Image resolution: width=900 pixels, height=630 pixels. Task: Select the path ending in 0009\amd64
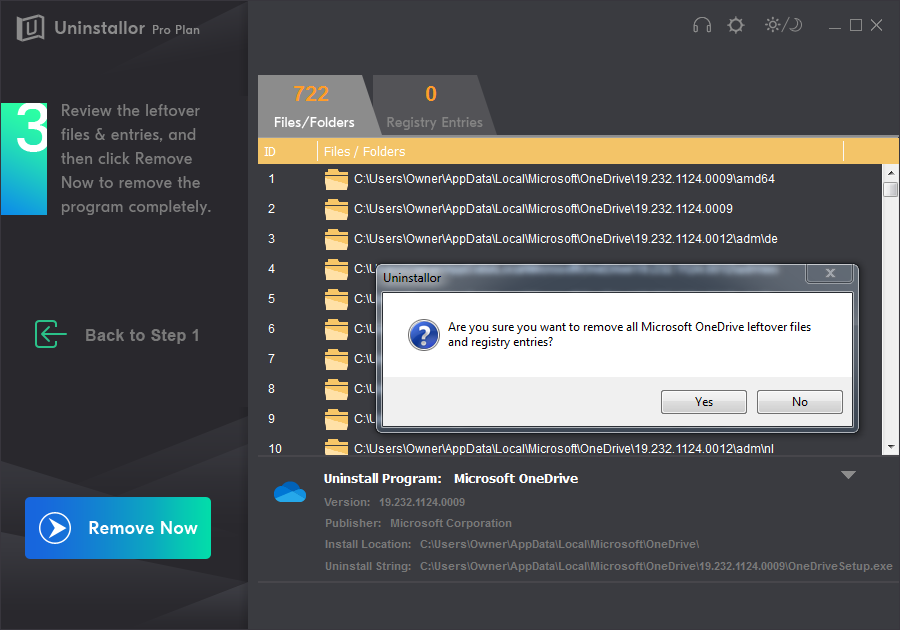(x=564, y=179)
